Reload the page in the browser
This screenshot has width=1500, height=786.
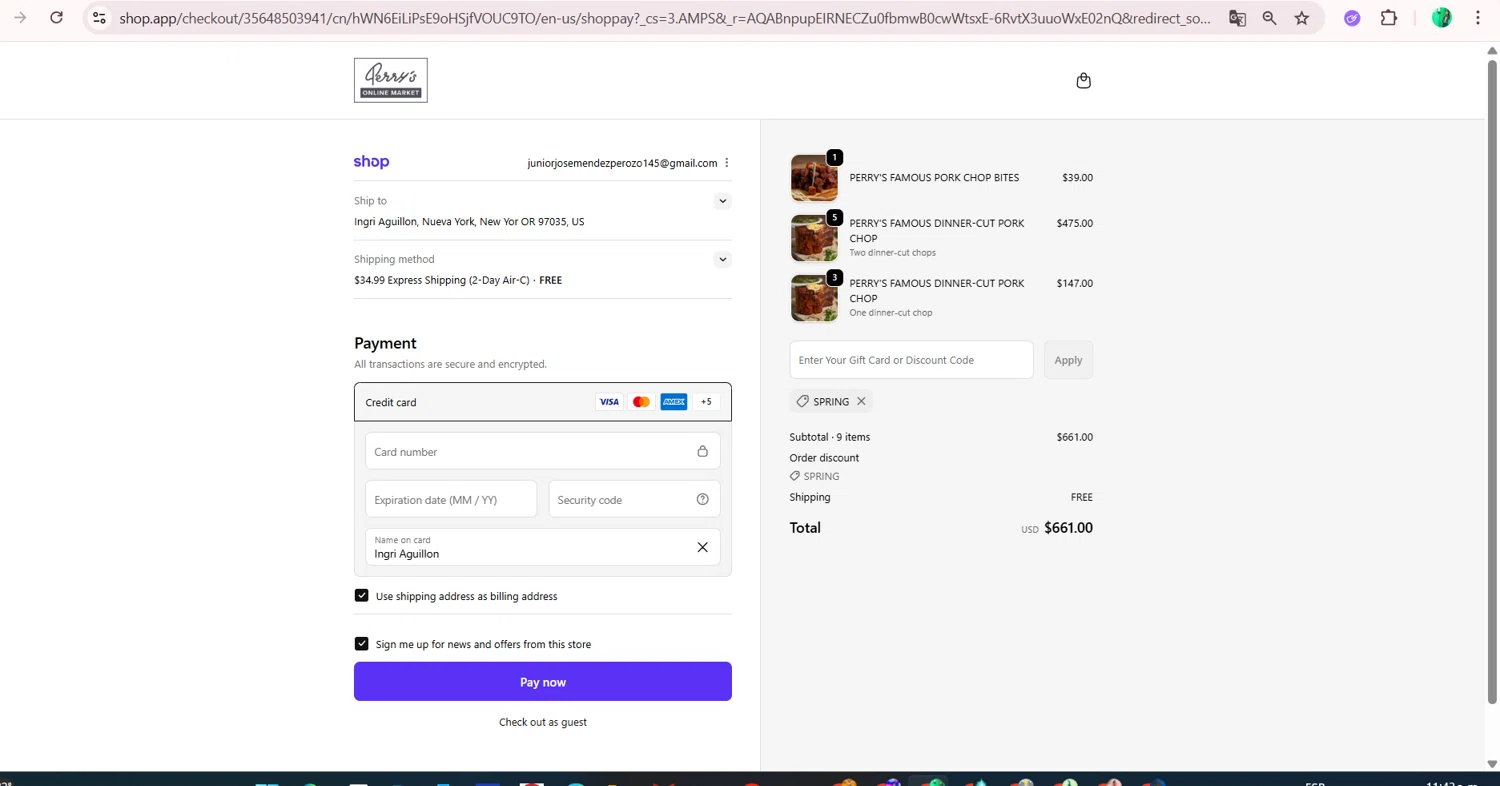pyautogui.click(x=57, y=18)
